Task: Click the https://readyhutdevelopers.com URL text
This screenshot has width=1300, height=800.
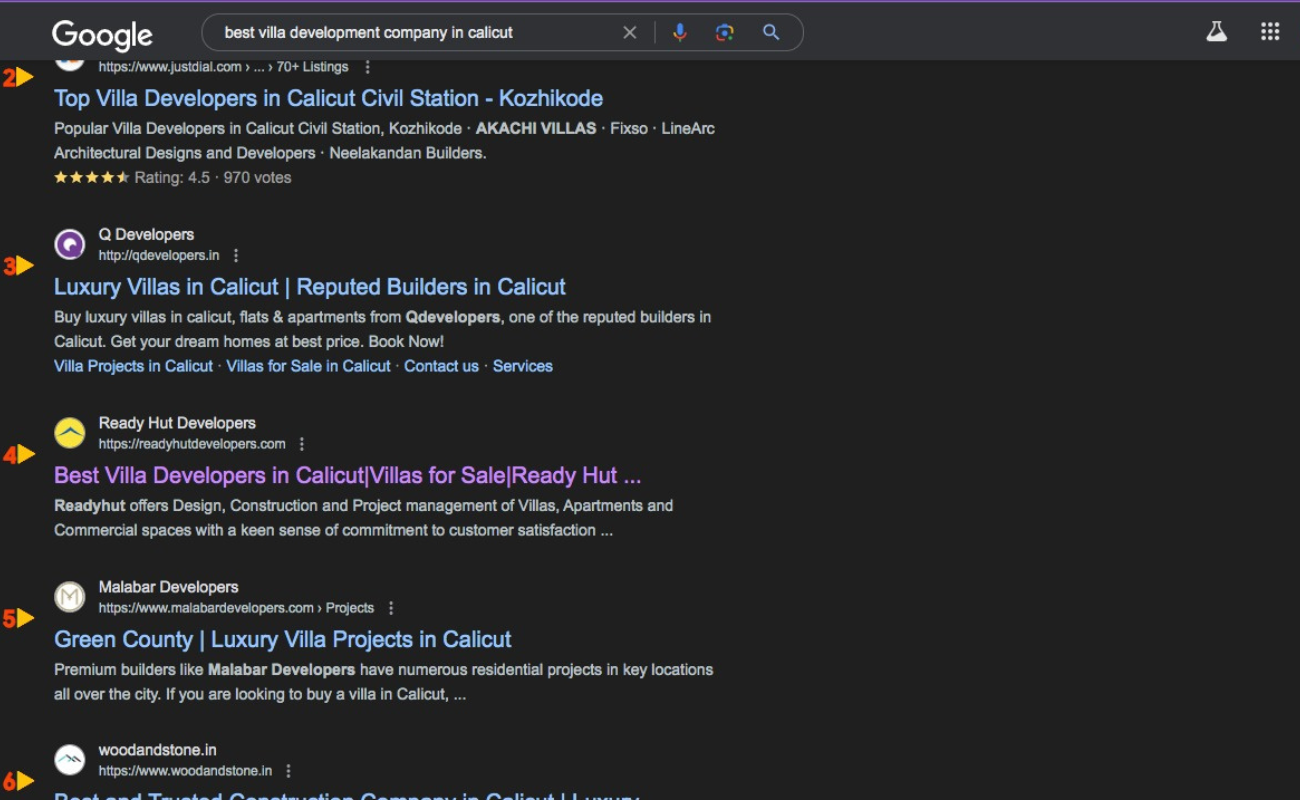Action: [192, 444]
